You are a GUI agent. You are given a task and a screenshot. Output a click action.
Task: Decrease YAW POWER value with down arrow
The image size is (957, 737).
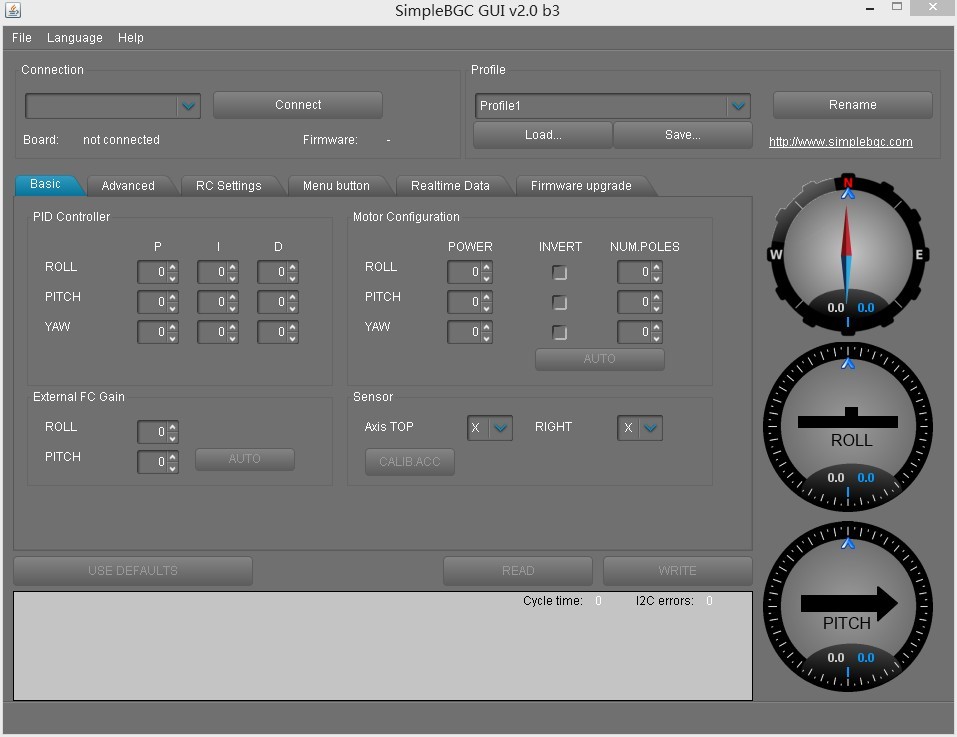pos(487,337)
